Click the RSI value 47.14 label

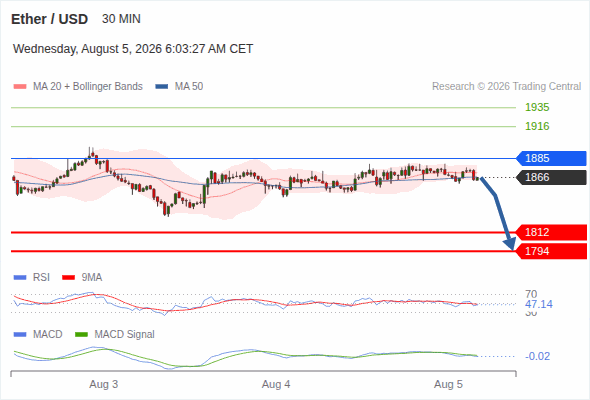[539, 304]
